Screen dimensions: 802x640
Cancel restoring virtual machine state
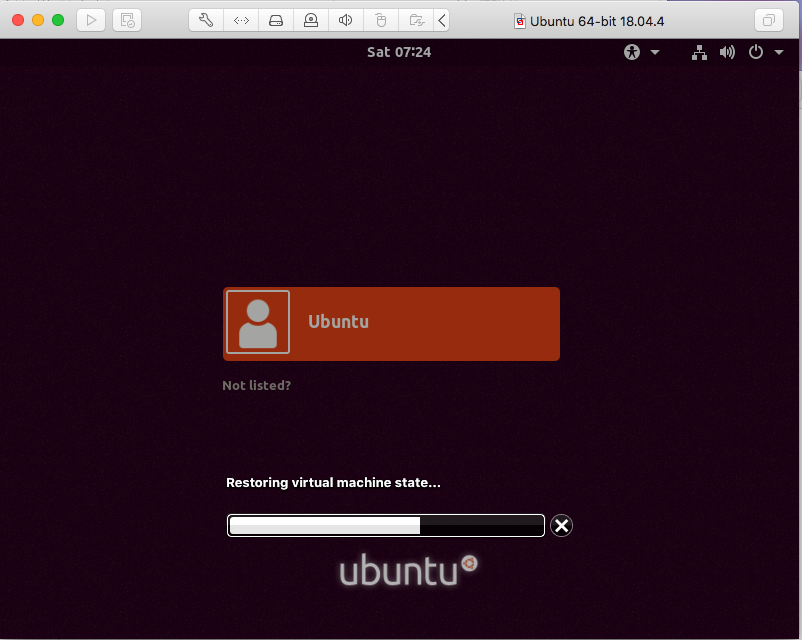click(561, 525)
